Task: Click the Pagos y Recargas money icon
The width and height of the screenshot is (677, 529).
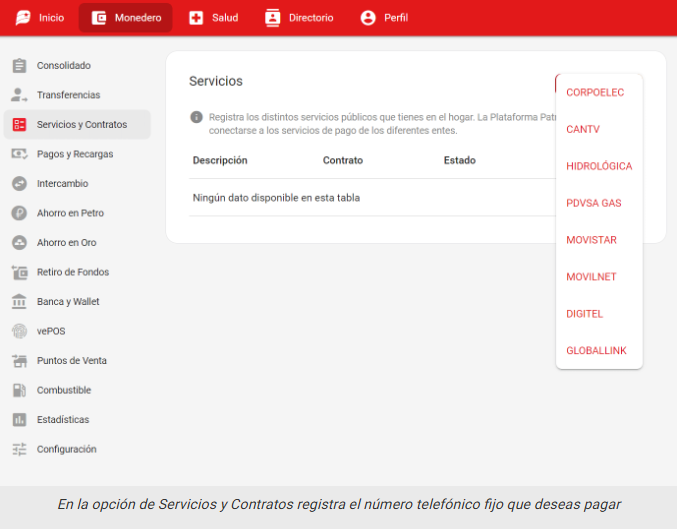Action: tap(19, 154)
